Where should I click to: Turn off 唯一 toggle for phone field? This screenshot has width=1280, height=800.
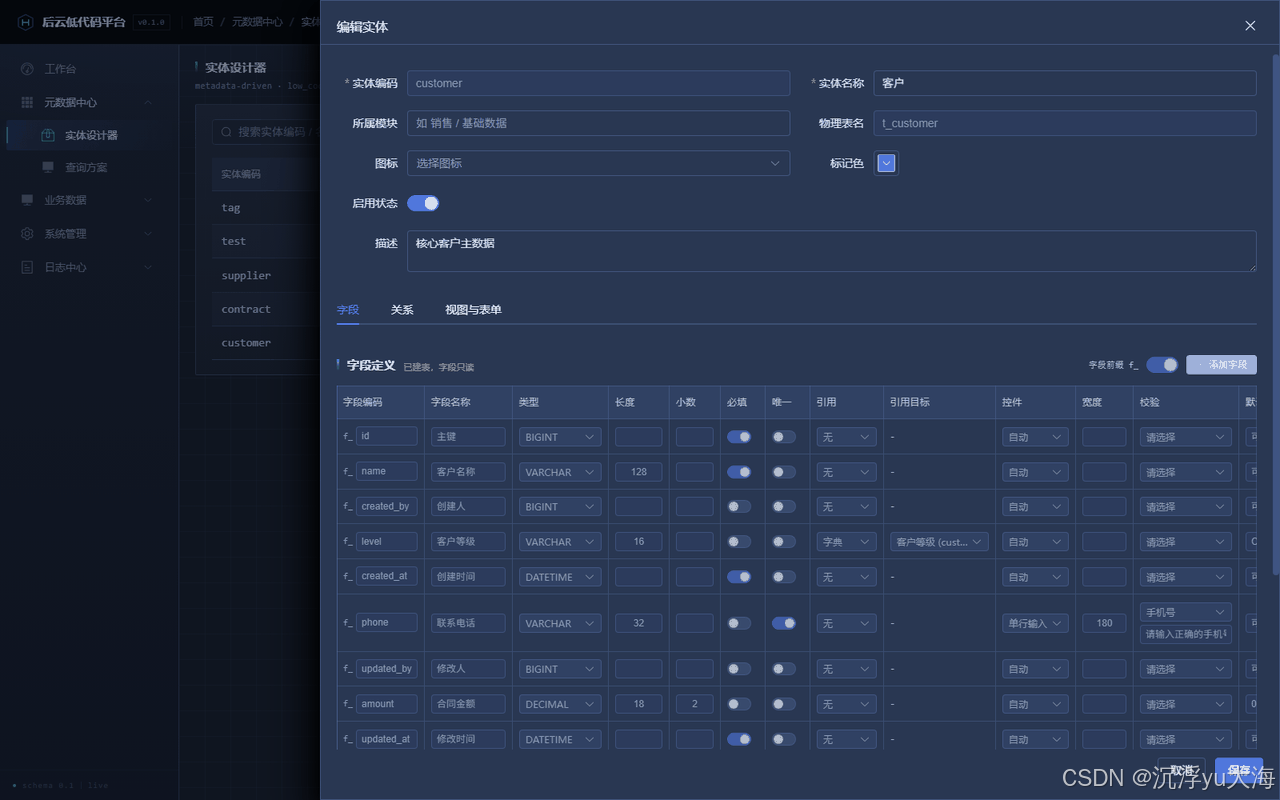pyautogui.click(x=784, y=623)
